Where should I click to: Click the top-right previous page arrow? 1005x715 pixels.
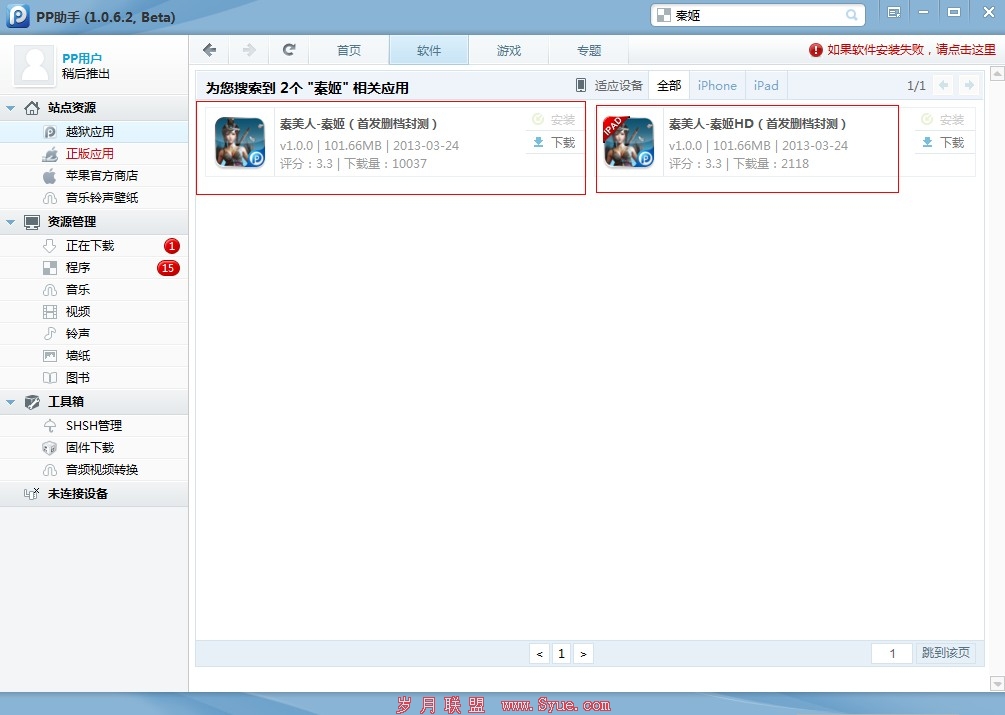(943, 85)
